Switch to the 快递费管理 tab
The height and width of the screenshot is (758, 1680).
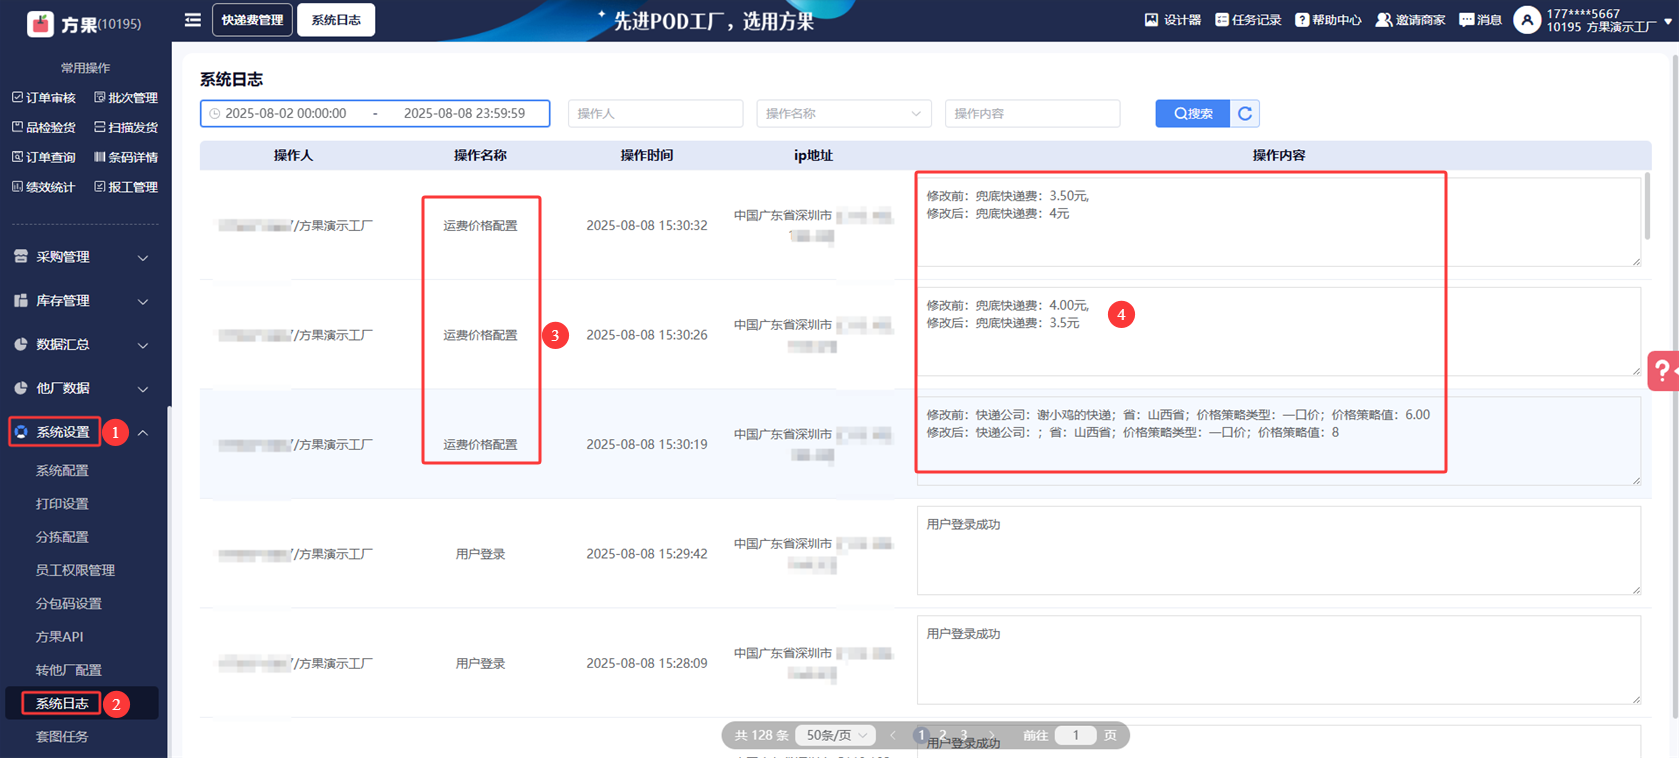pyautogui.click(x=252, y=20)
